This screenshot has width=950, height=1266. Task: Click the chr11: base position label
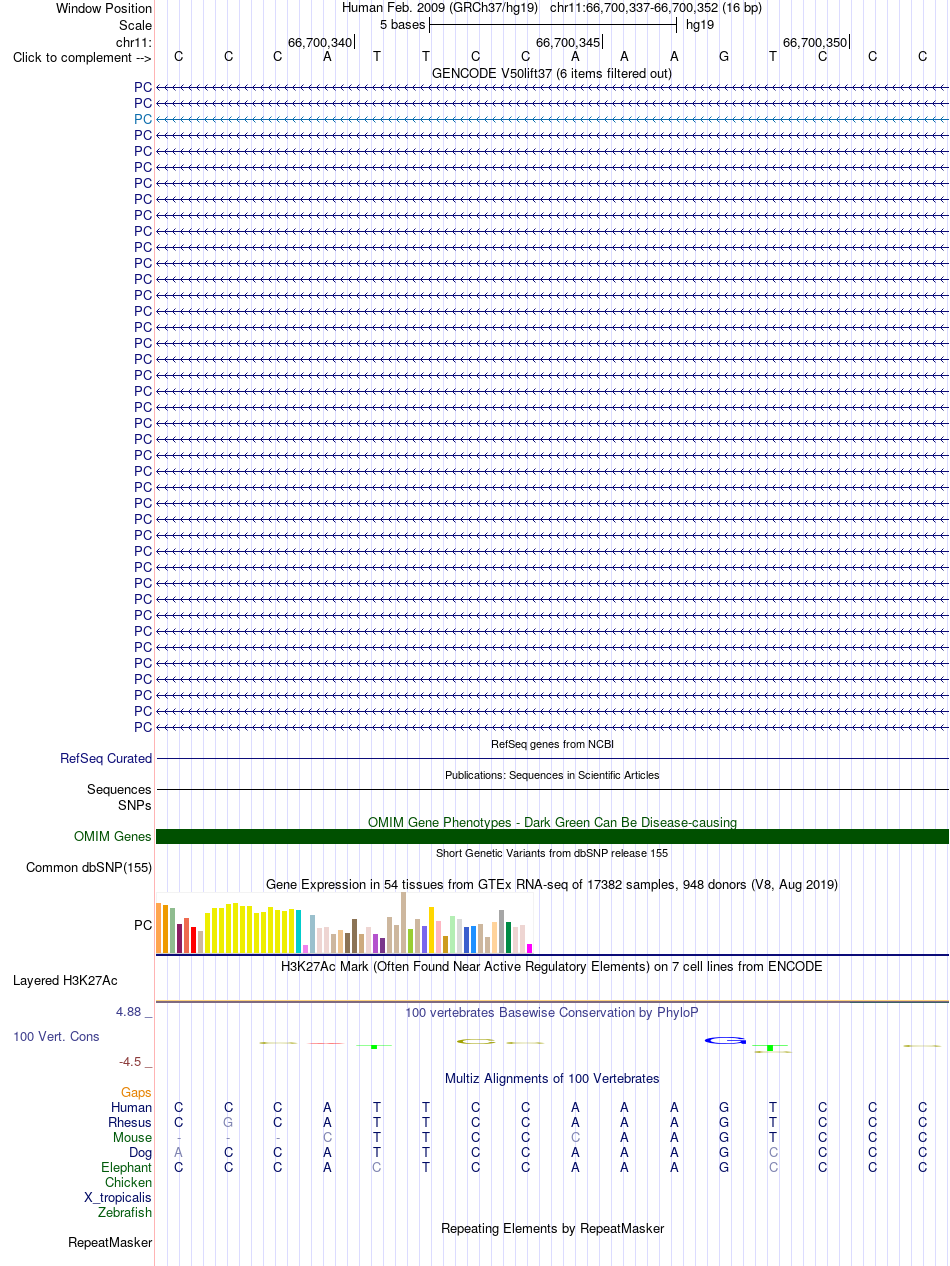pyautogui.click(x=134, y=42)
